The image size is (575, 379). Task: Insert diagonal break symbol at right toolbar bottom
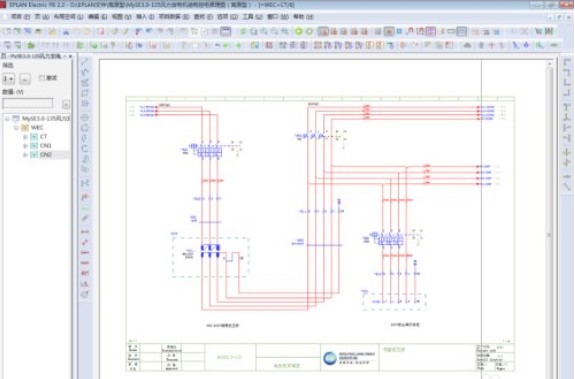567,186
